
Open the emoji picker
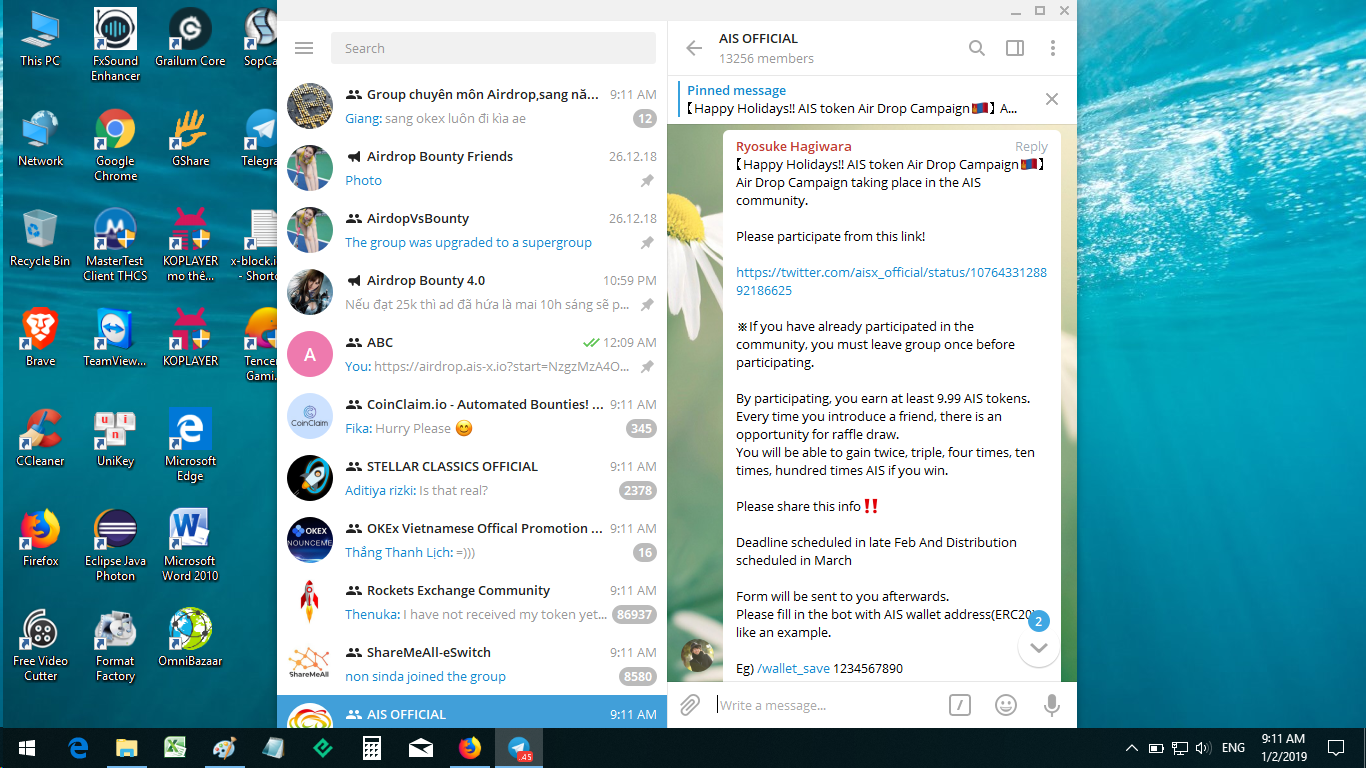[x=1006, y=705]
